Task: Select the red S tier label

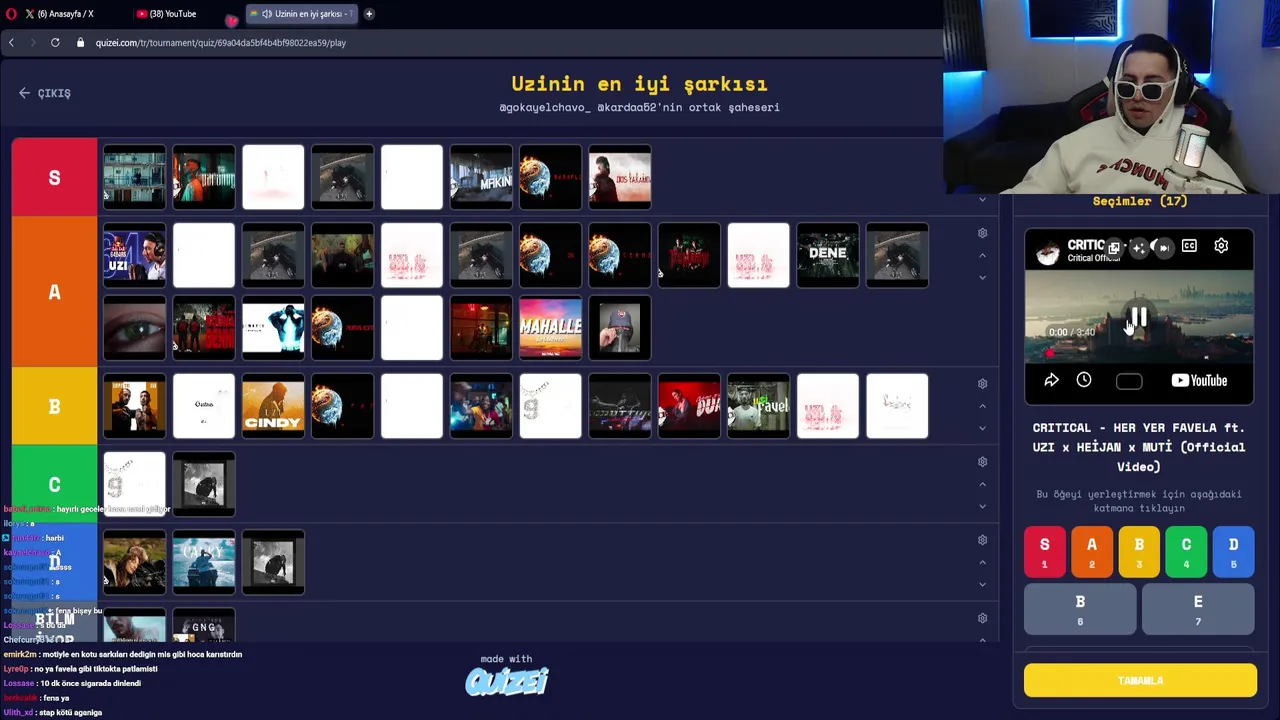Action: (x=54, y=177)
